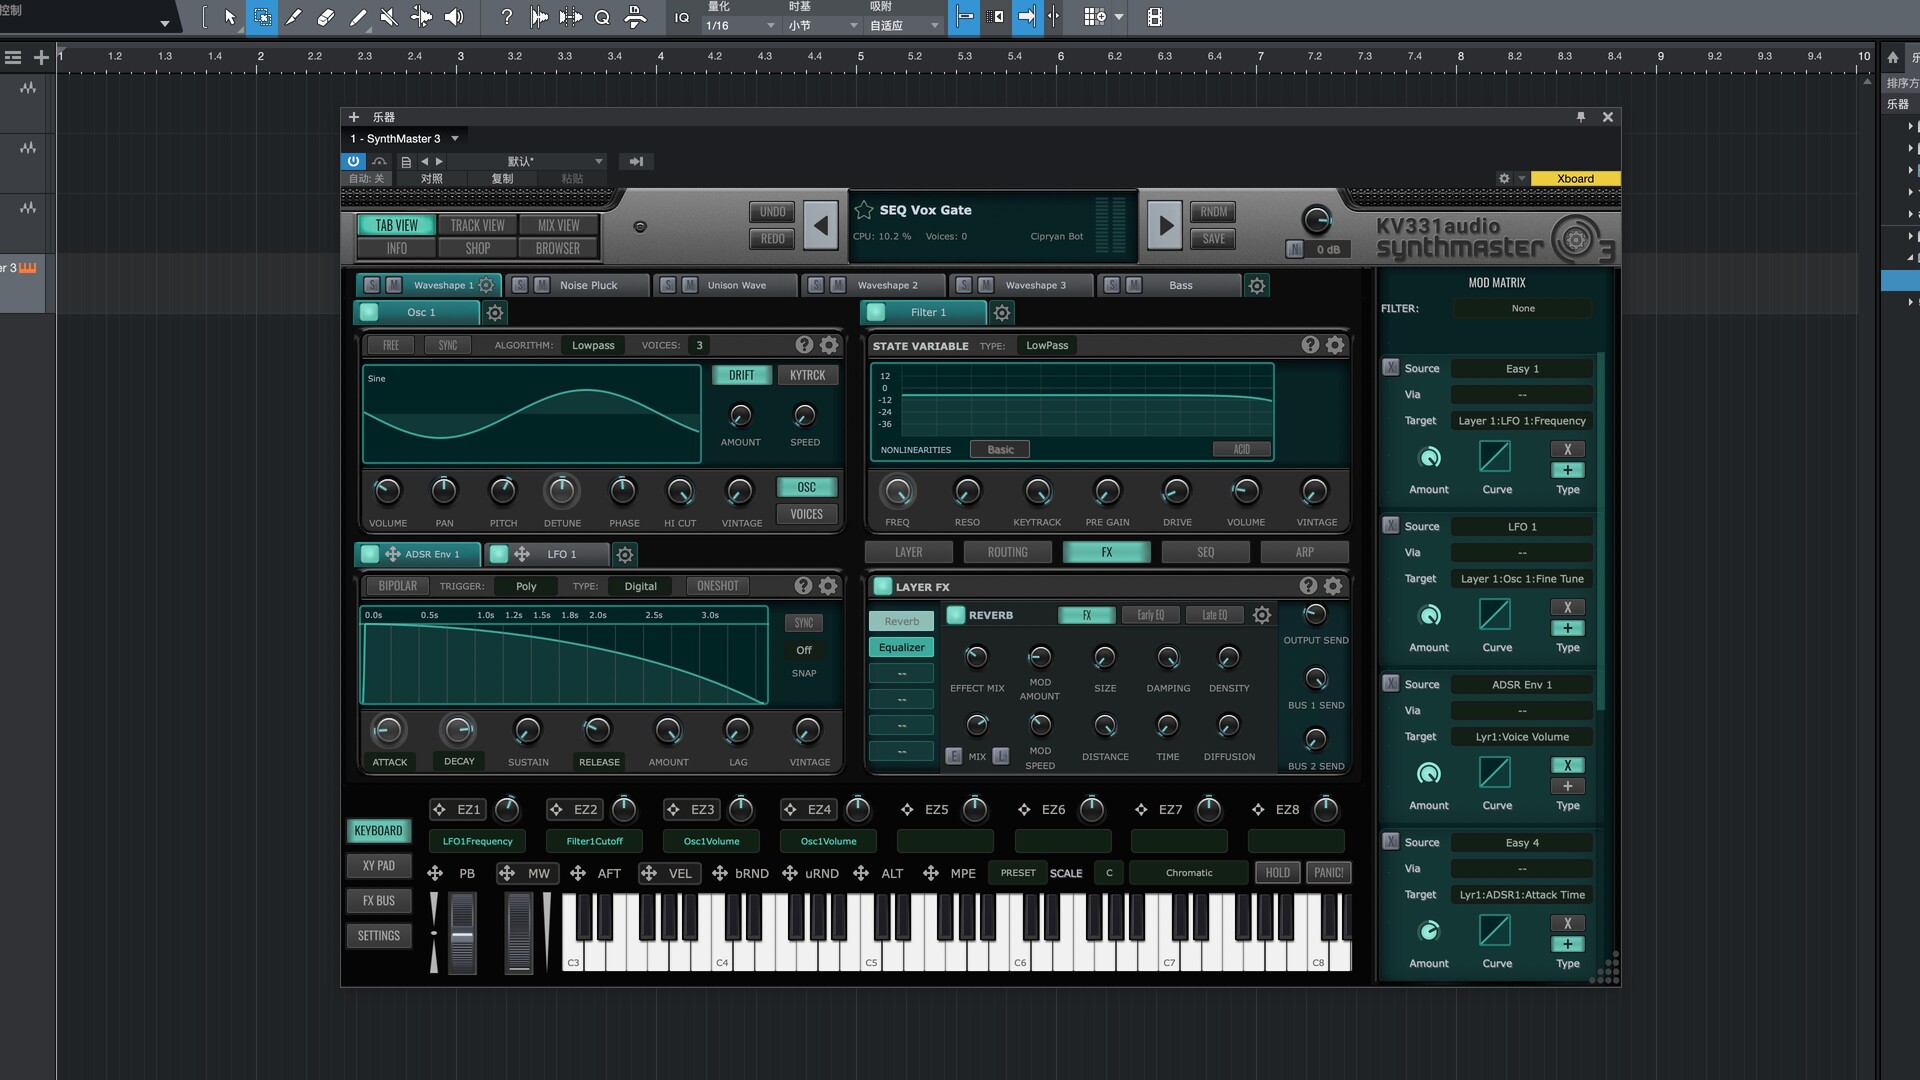The image size is (1920, 1080).
Task: Open layer settings gear after Bass tab
Action: pos(1257,286)
